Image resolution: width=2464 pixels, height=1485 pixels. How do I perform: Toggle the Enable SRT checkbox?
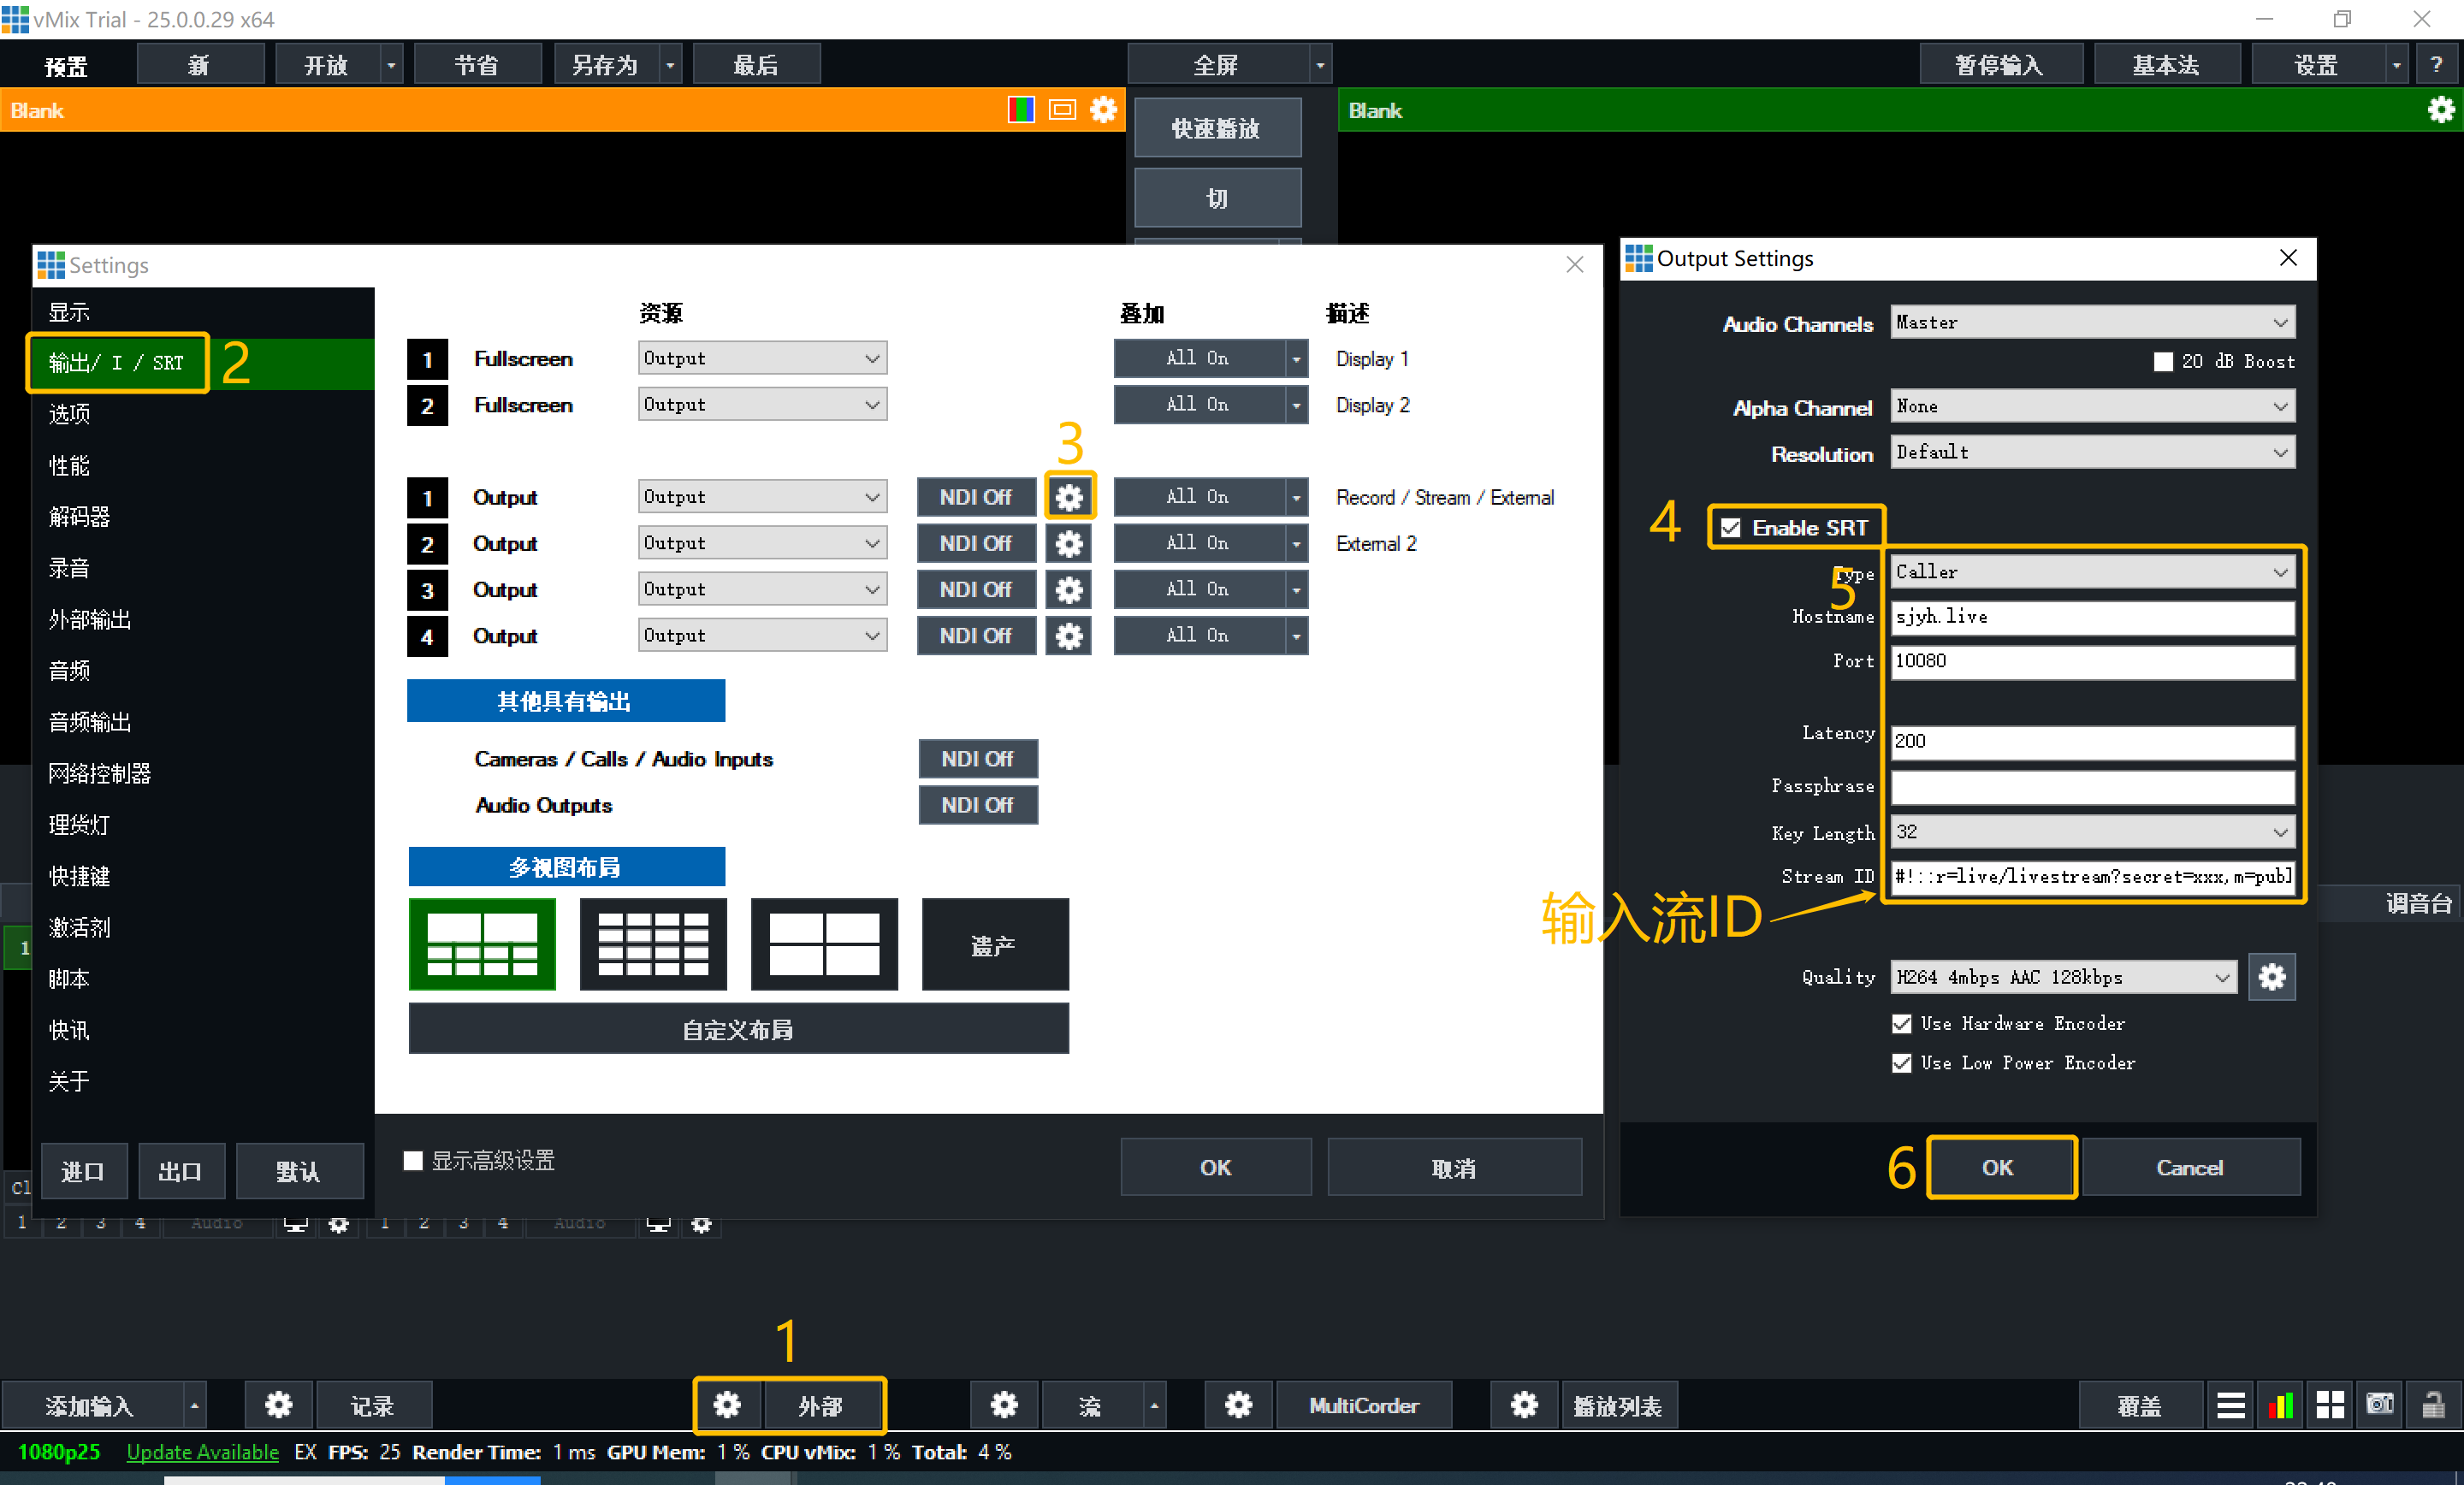(1731, 528)
